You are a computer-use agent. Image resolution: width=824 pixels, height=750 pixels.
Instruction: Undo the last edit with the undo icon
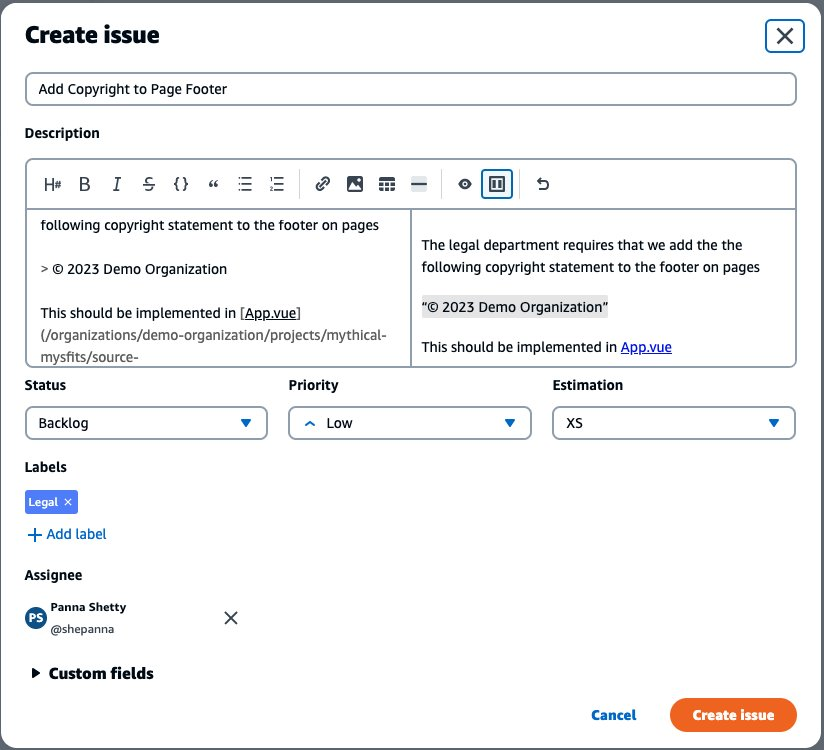(541, 184)
